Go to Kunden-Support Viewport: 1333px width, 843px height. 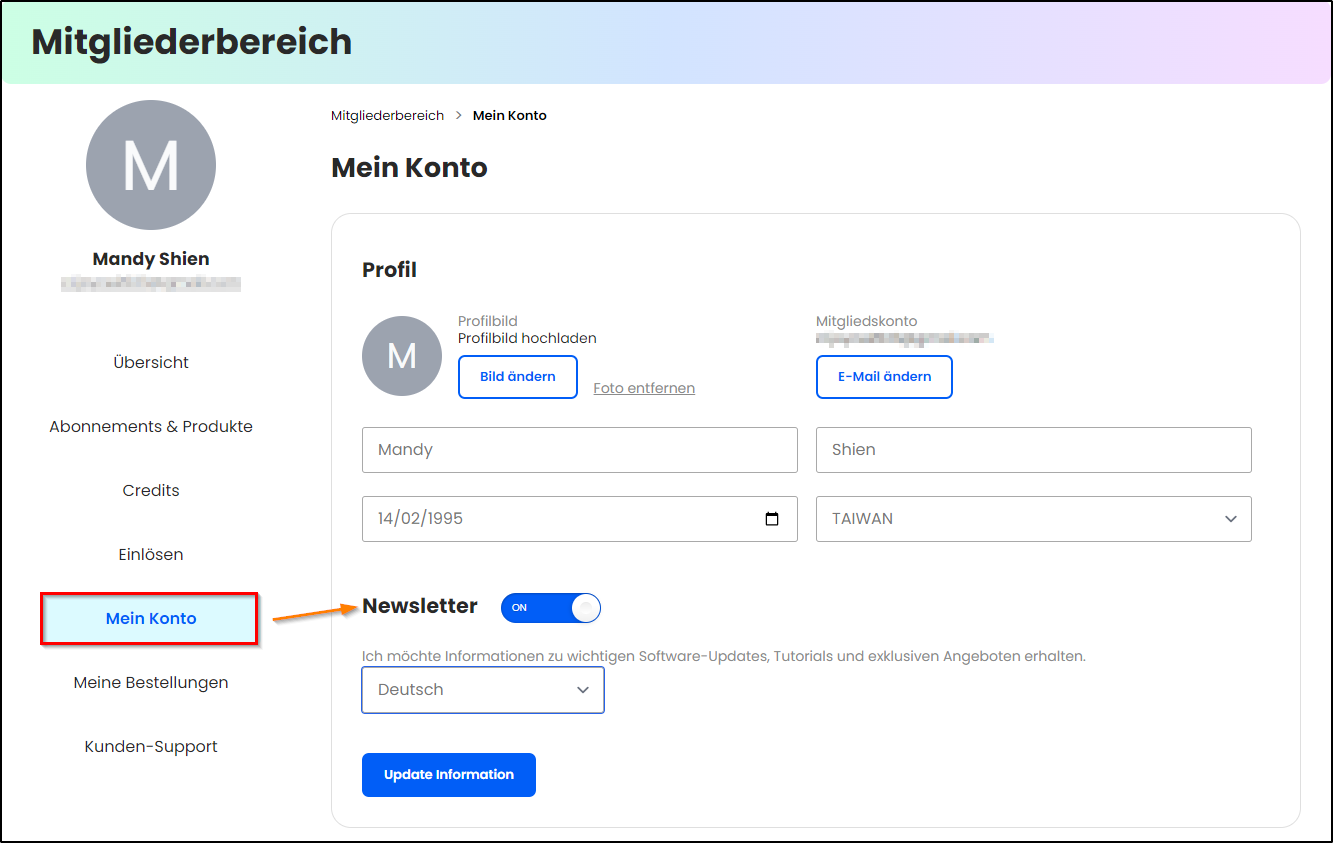tap(151, 746)
